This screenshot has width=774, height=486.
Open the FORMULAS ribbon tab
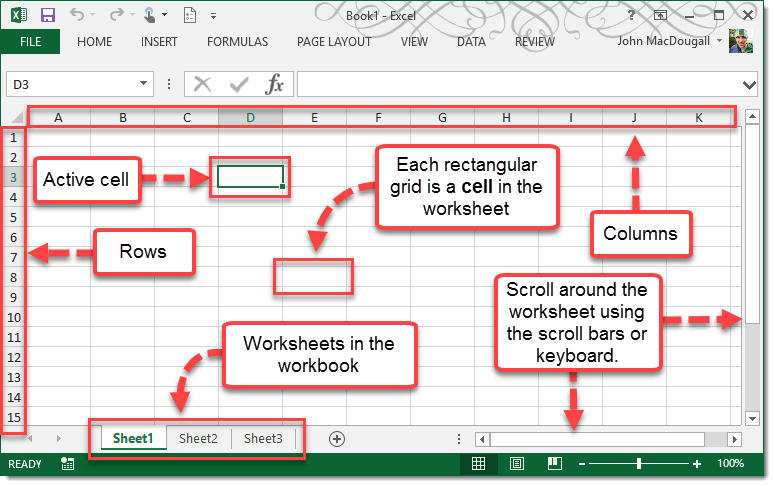point(237,42)
